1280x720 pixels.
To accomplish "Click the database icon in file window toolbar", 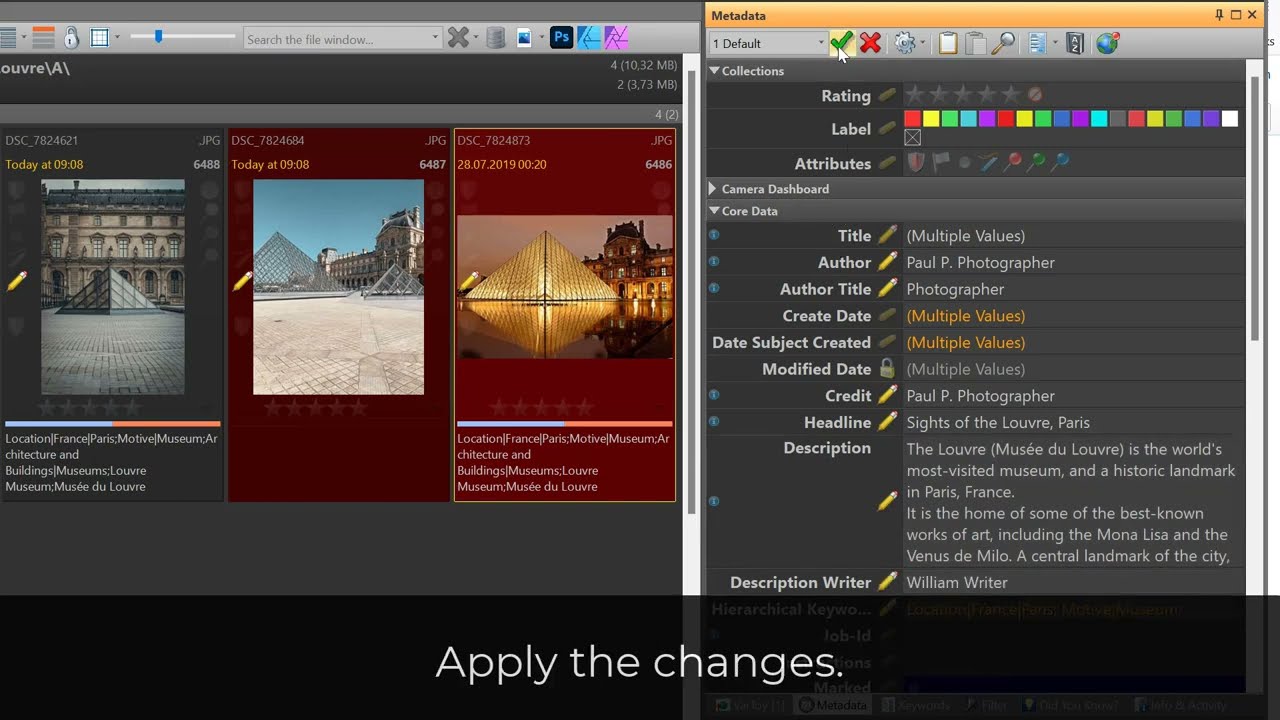I will tap(495, 38).
